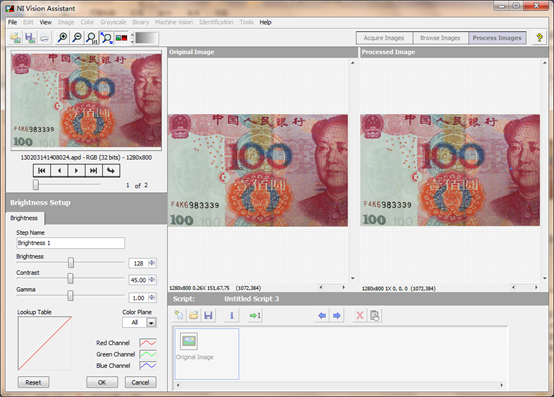
Task: Click the edit step document icon
Action: click(x=375, y=315)
